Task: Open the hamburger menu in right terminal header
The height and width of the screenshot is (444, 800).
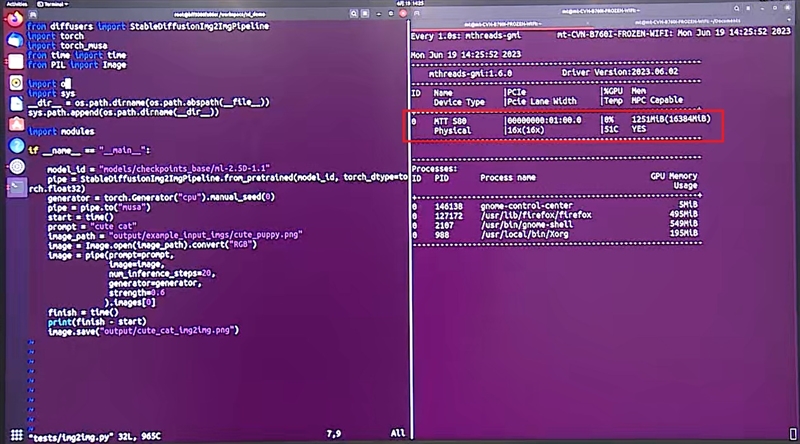Action: tap(748, 9)
